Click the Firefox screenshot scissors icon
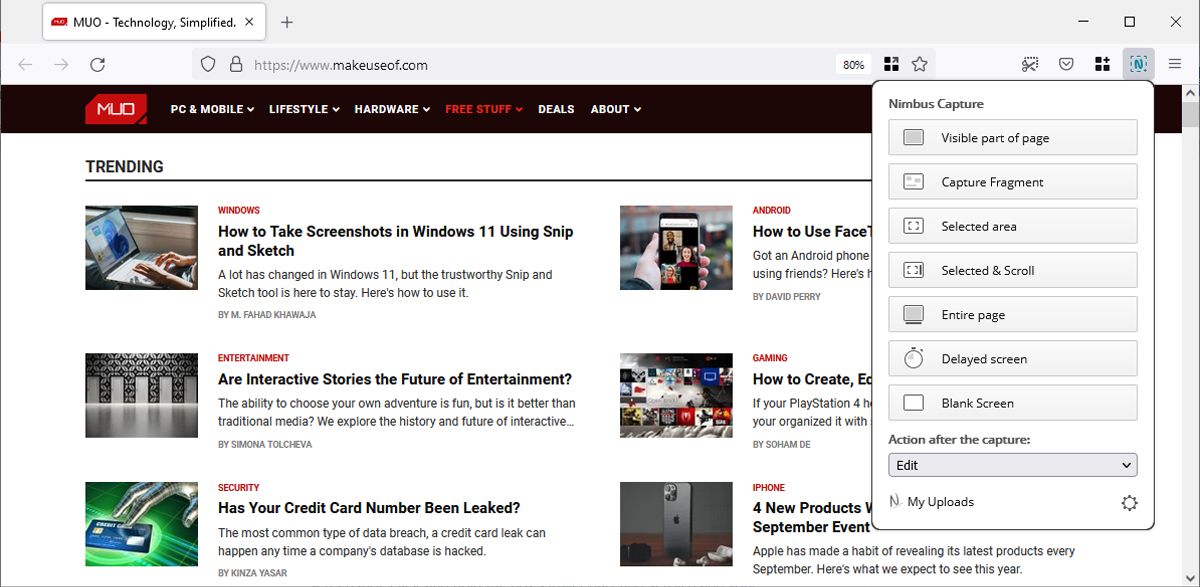 click(1030, 64)
